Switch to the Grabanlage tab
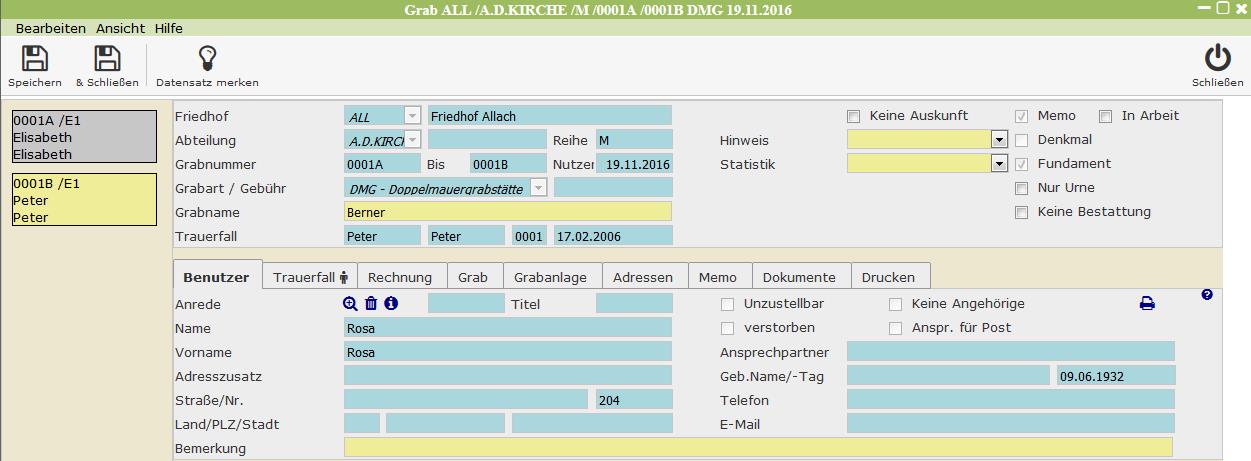Screen dimensions: 1251x461 (551, 277)
